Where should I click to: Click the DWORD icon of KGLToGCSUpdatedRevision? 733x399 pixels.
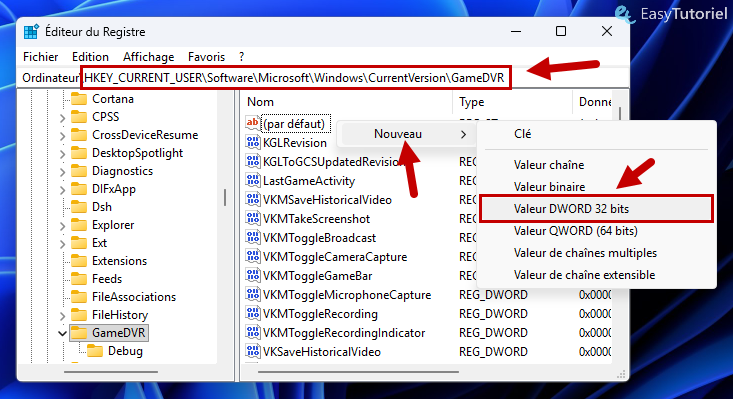click(x=252, y=161)
